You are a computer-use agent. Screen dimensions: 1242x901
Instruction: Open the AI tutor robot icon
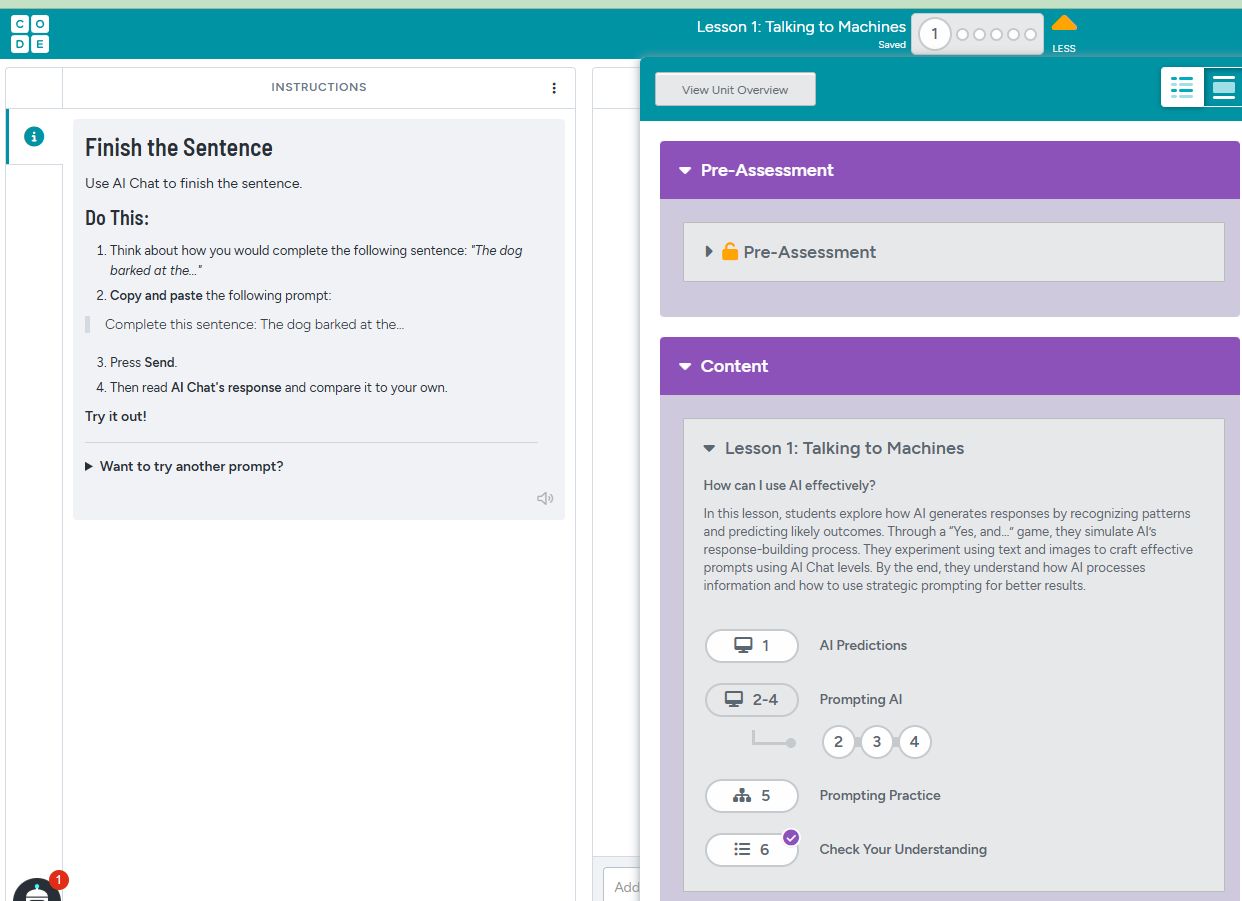point(37,890)
